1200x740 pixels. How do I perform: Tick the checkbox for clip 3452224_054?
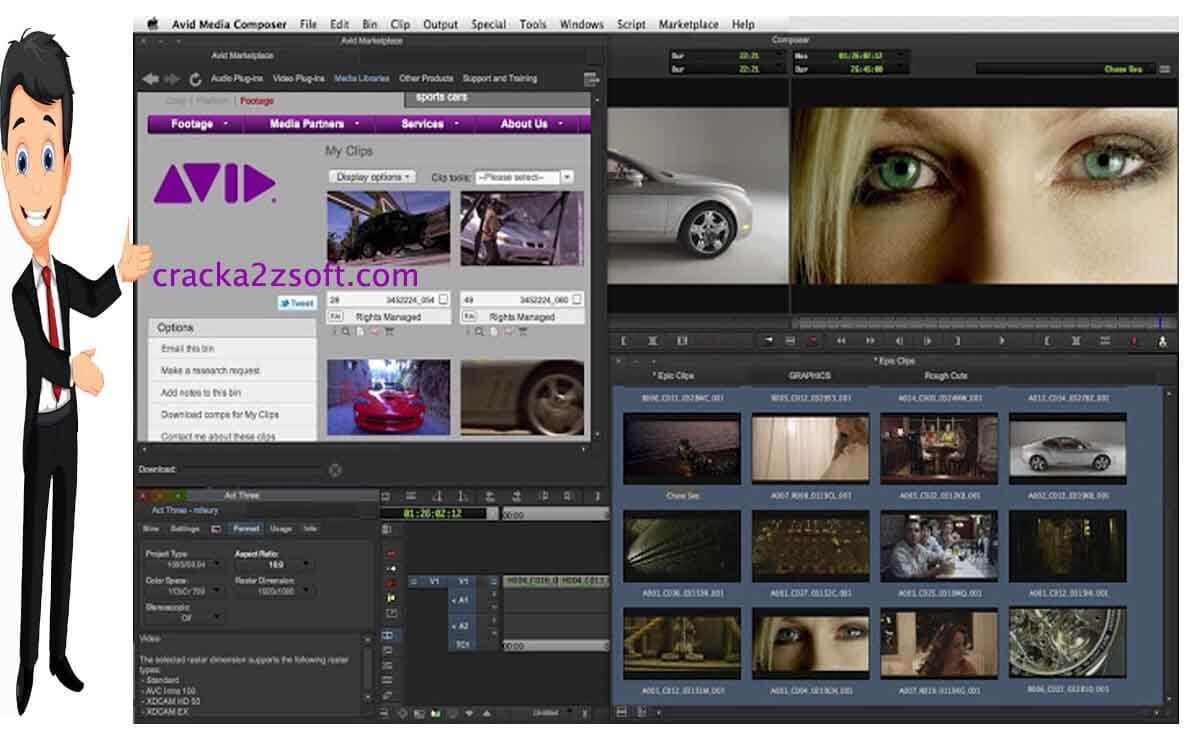(441, 300)
